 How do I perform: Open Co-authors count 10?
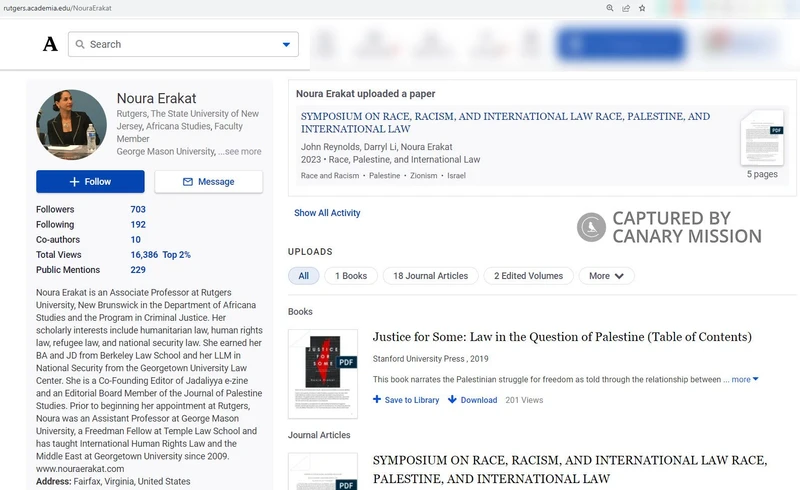point(135,239)
